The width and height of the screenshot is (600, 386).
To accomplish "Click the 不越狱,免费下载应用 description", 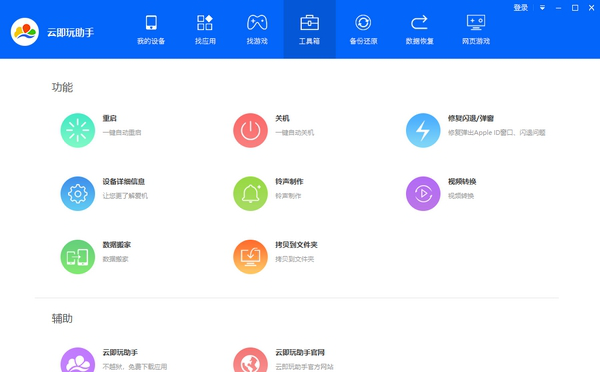I will pos(134,367).
